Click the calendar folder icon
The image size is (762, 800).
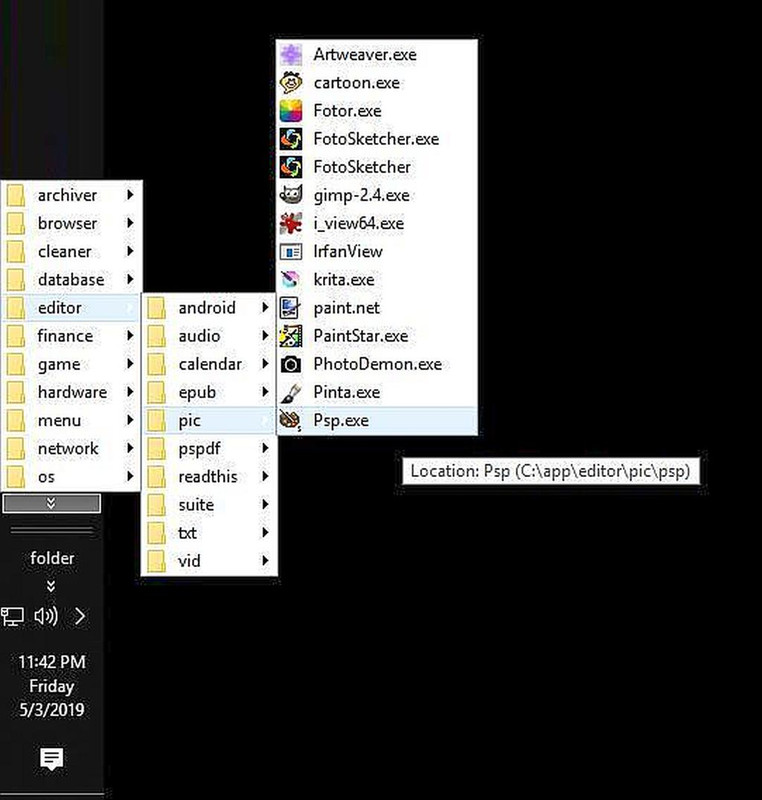click(157, 364)
